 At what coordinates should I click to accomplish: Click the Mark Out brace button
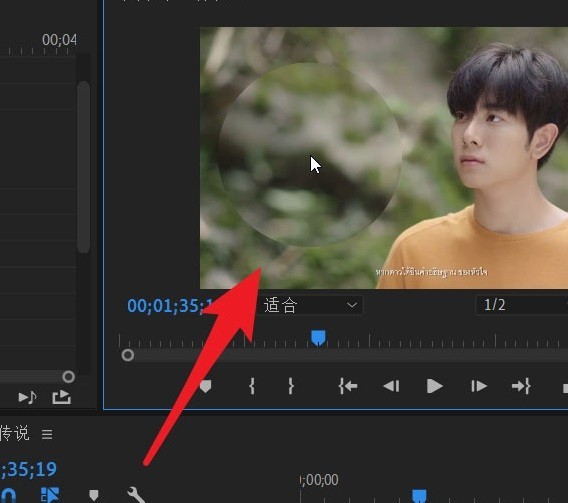(x=291, y=386)
